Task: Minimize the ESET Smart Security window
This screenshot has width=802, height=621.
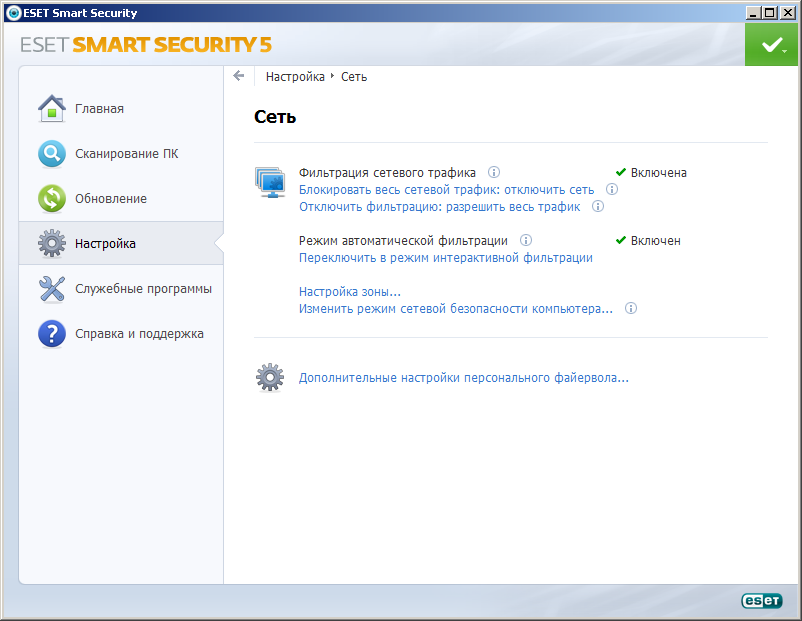Action: [x=752, y=13]
